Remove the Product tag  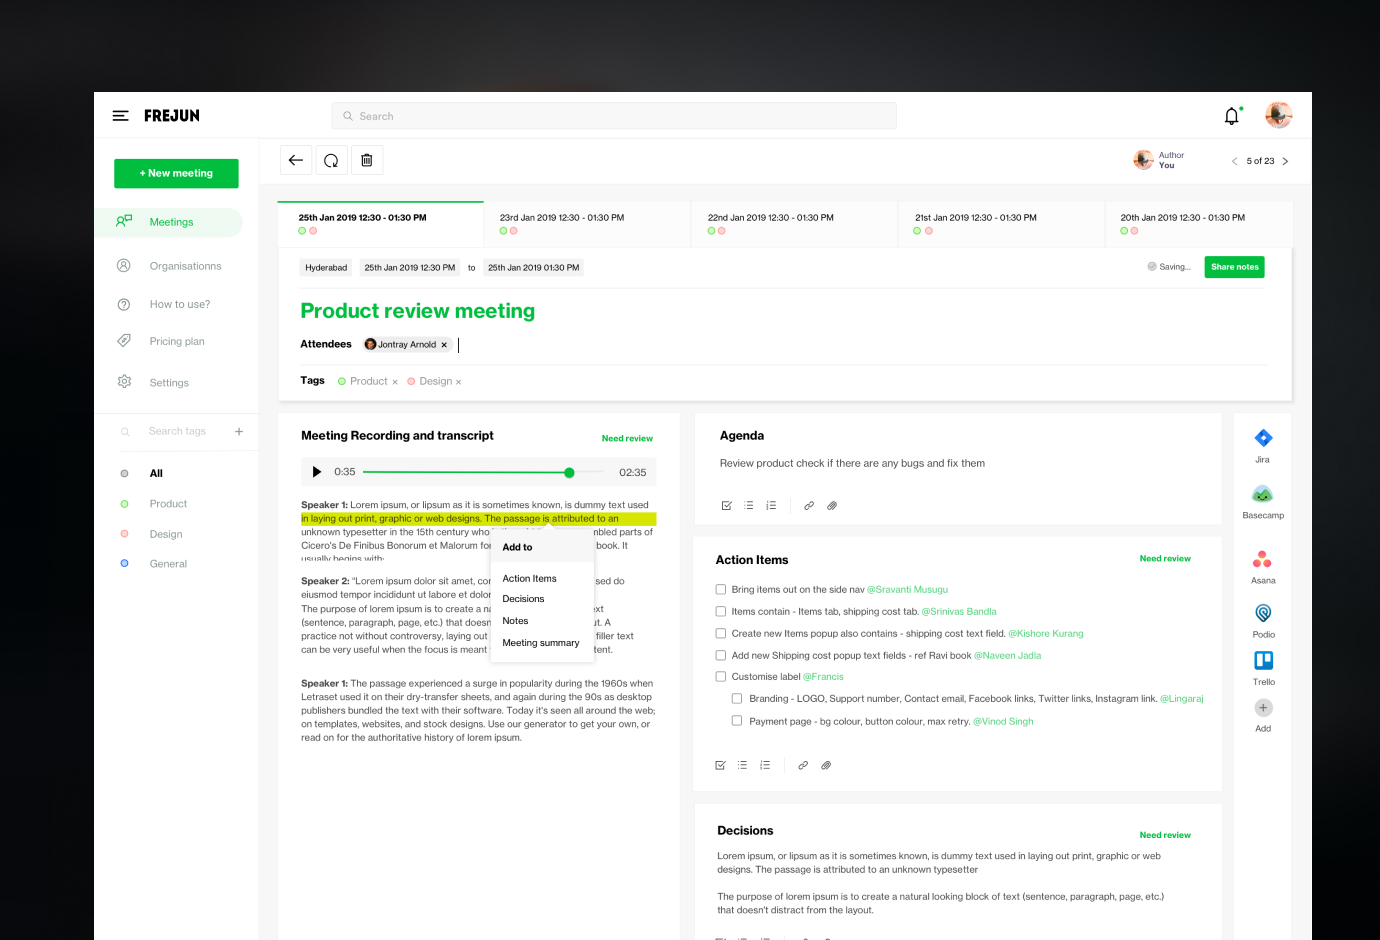pyautogui.click(x=395, y=382)
